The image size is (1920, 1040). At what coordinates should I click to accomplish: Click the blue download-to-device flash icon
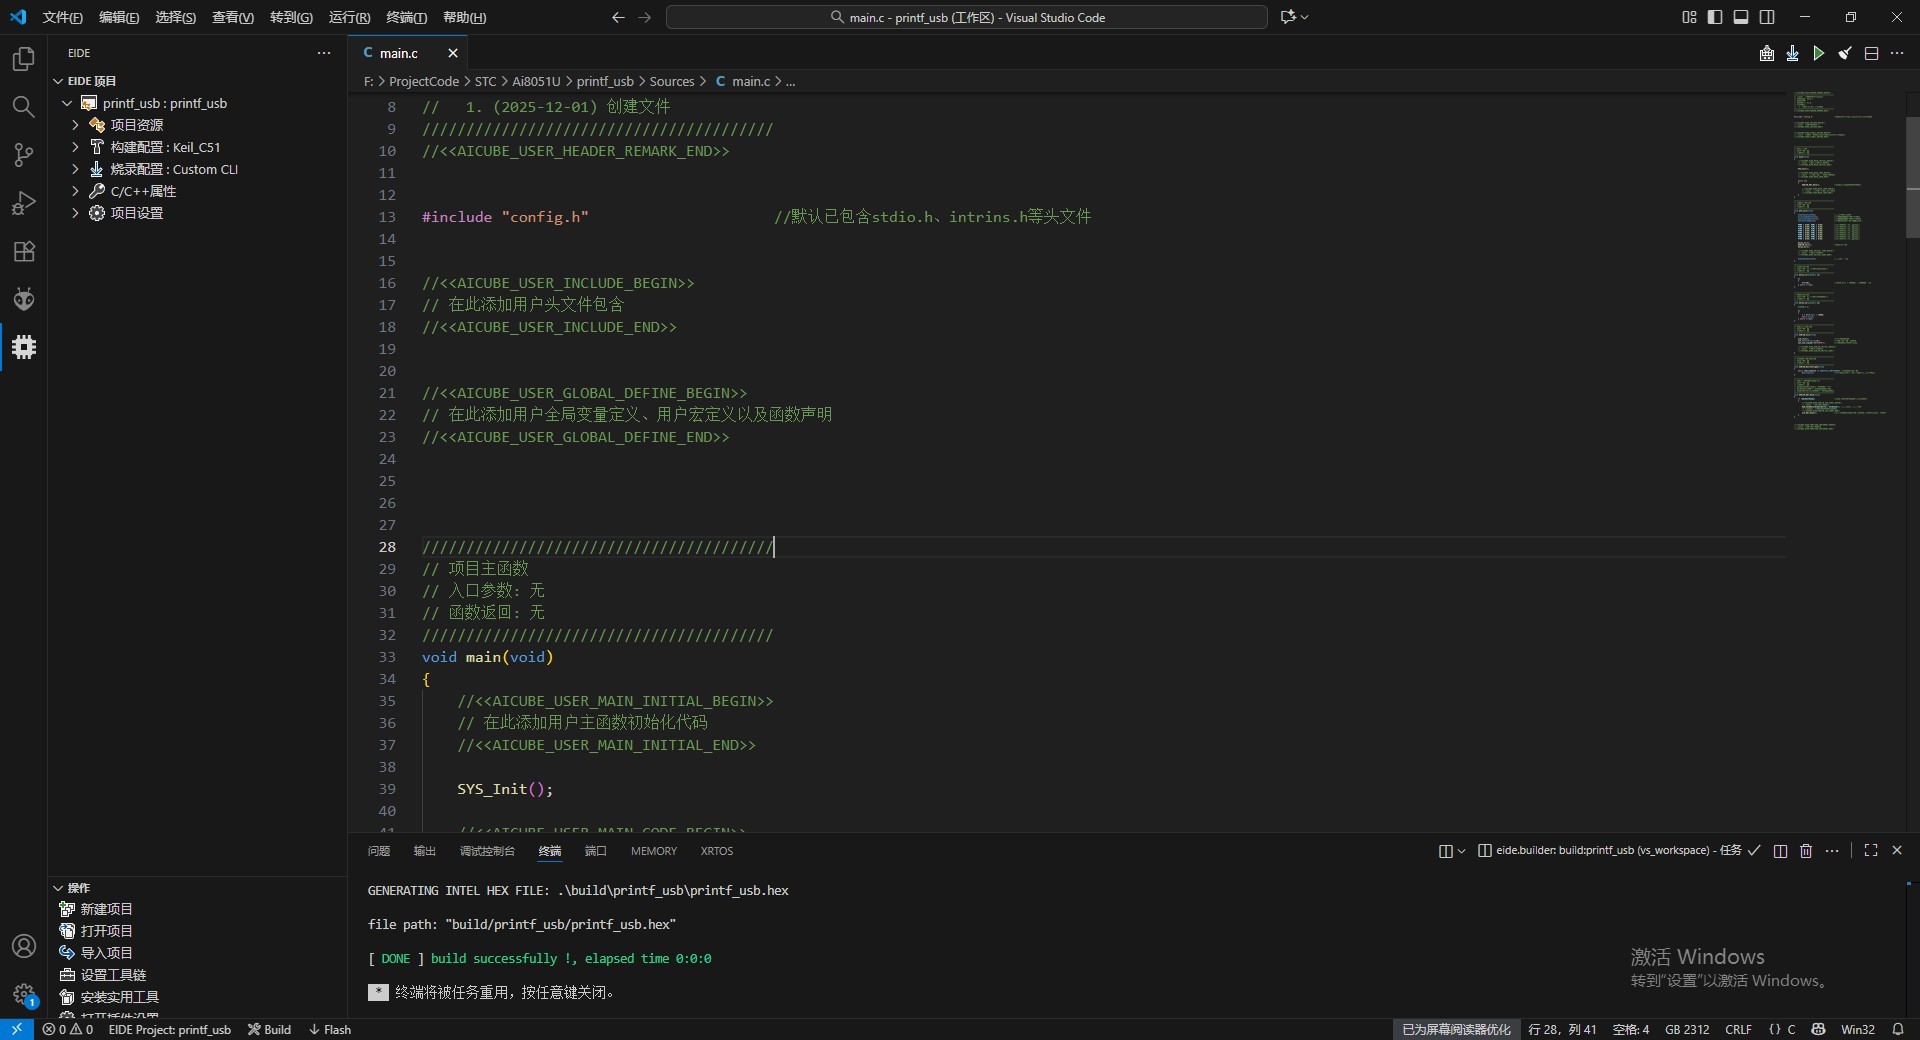1792,54
